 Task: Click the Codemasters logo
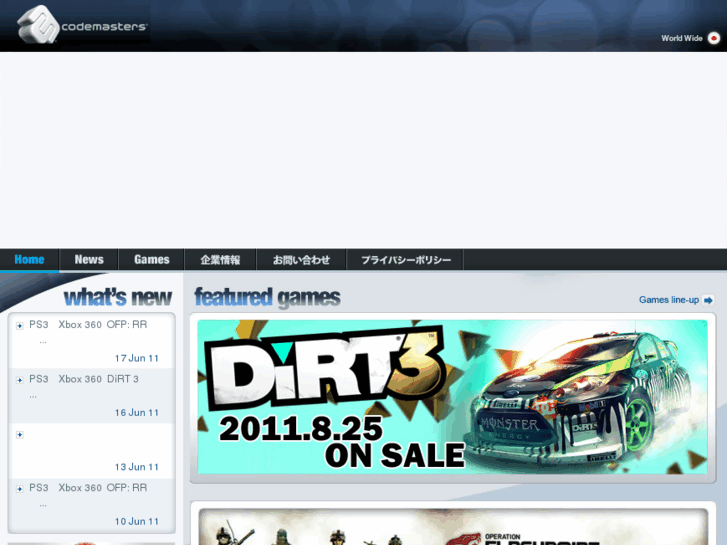(82, 25)
